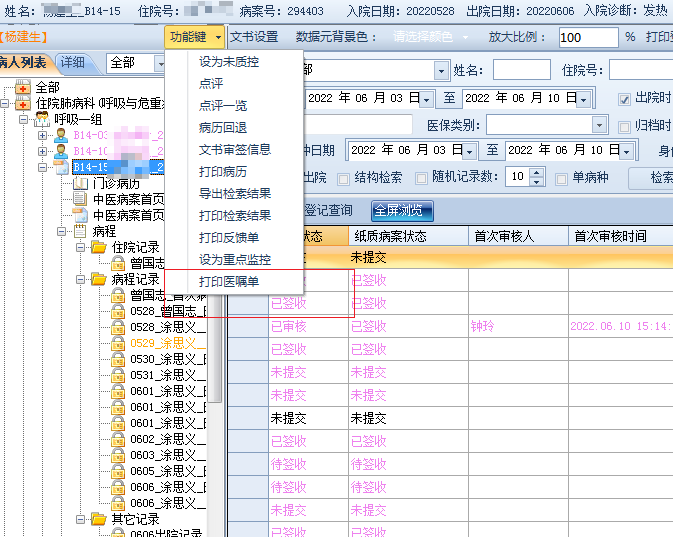Click the folder icon of 病程记录
673x537 pixels.
[99, 279]
